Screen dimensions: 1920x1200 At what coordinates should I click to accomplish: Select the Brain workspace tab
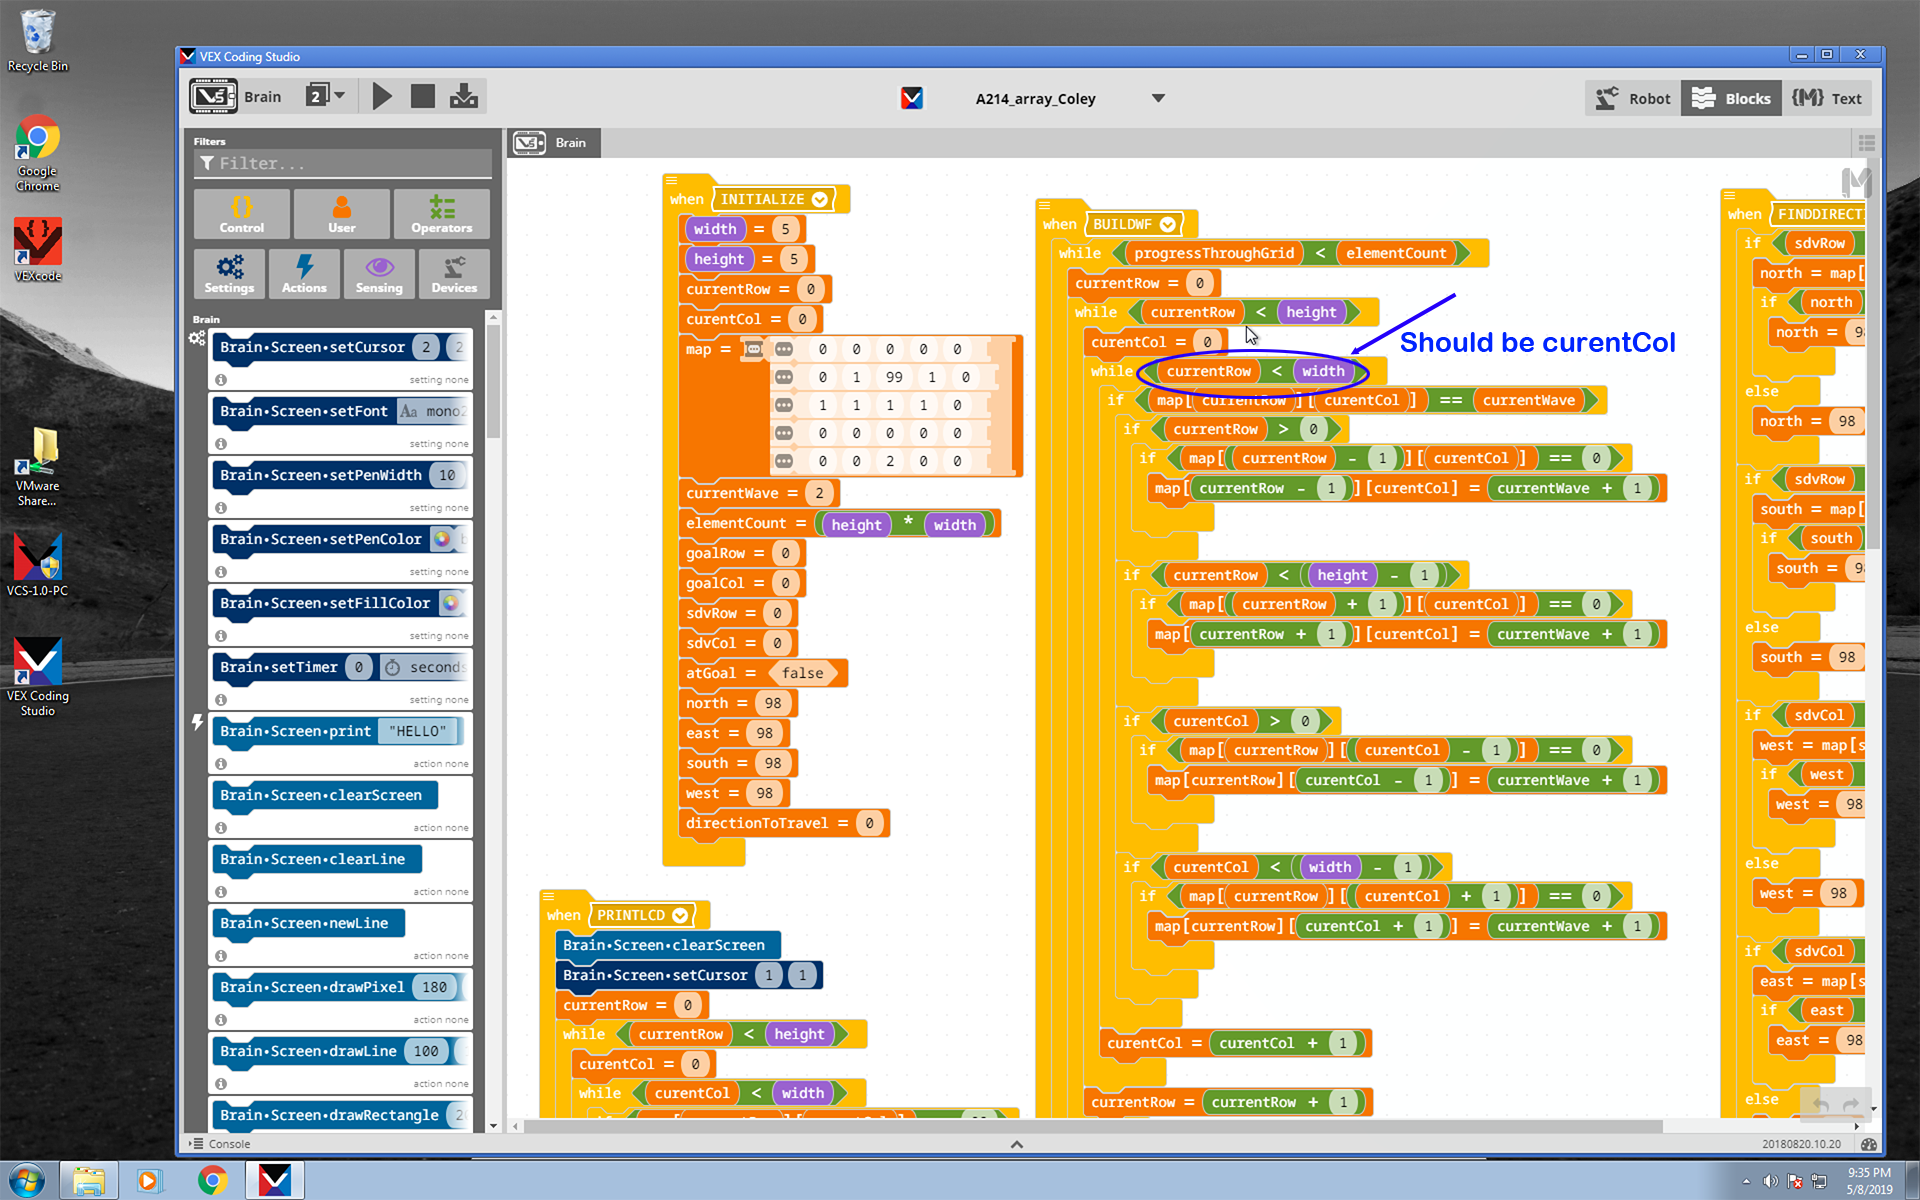553,143
